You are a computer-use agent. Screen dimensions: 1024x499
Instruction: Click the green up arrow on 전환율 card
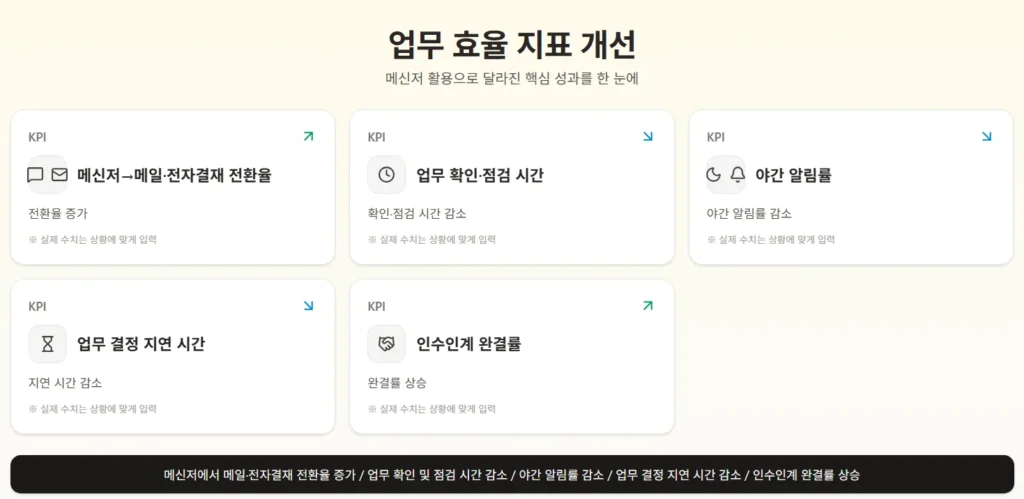308,136
